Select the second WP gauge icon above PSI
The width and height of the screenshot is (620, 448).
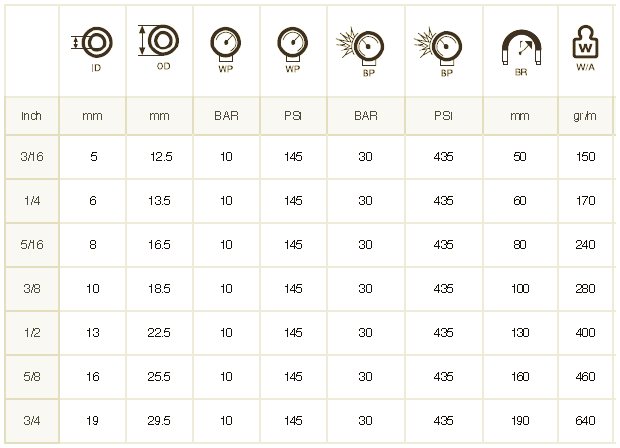293,44
